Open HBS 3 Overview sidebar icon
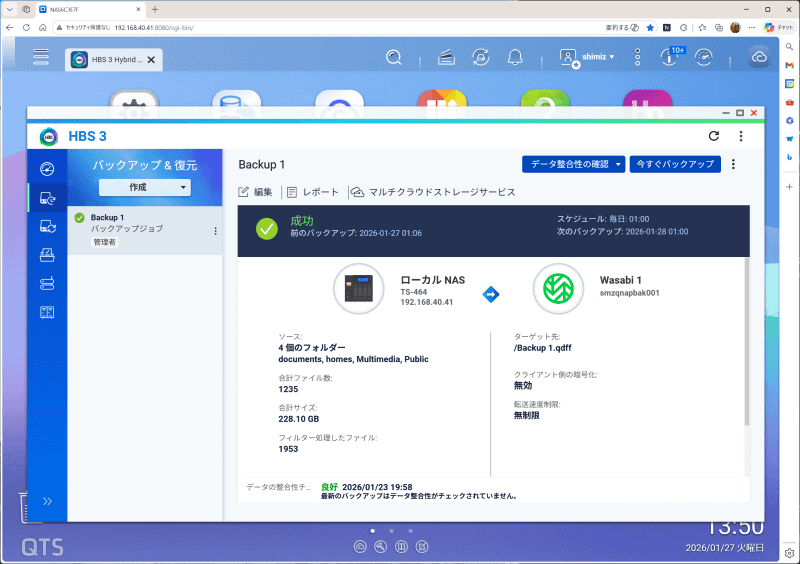Screen dimensions: 800x564 coord(47,168)
